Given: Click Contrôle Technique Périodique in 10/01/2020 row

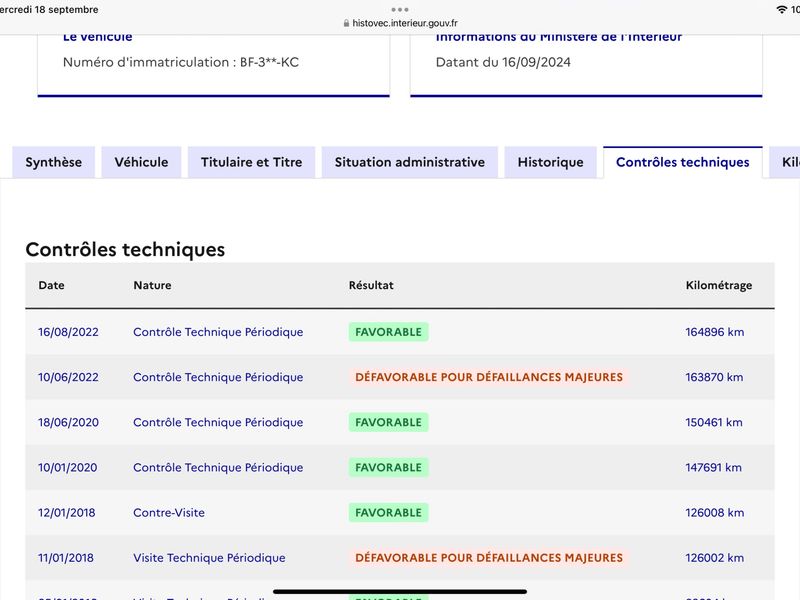Looking at the screenshot, I should click(x=218, y=467).
